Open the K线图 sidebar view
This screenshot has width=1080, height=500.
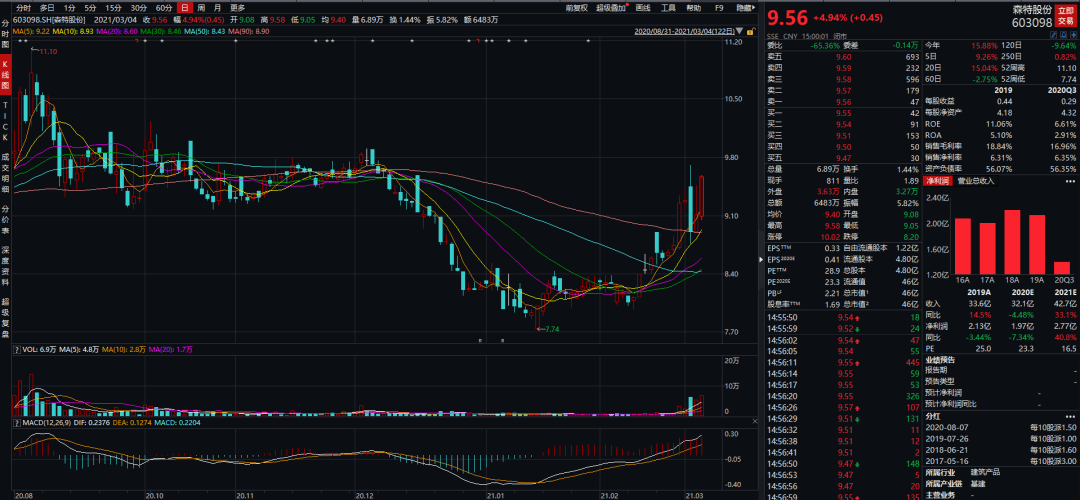coord(5,70)
